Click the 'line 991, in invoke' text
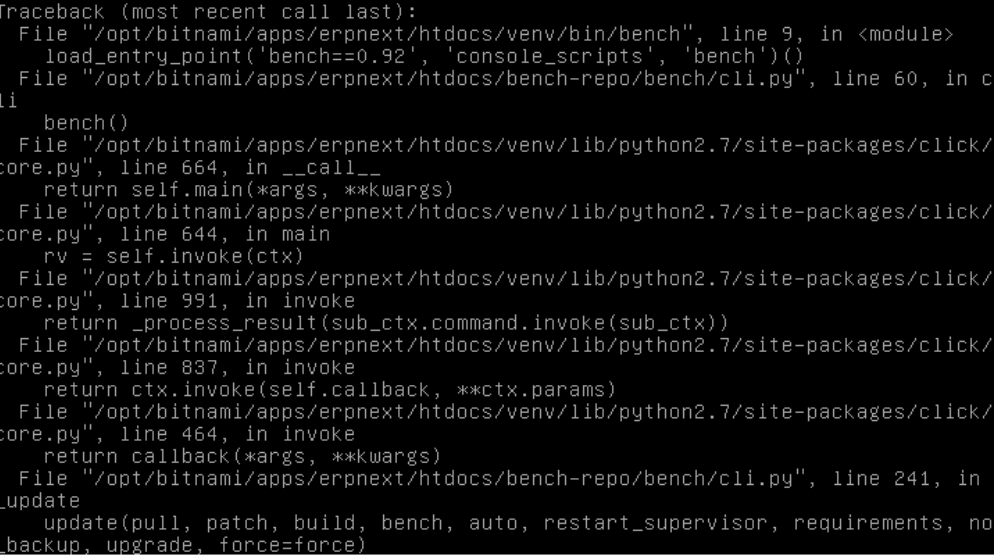The width and height of the screenshot is (997, 557). pos(238,301)
